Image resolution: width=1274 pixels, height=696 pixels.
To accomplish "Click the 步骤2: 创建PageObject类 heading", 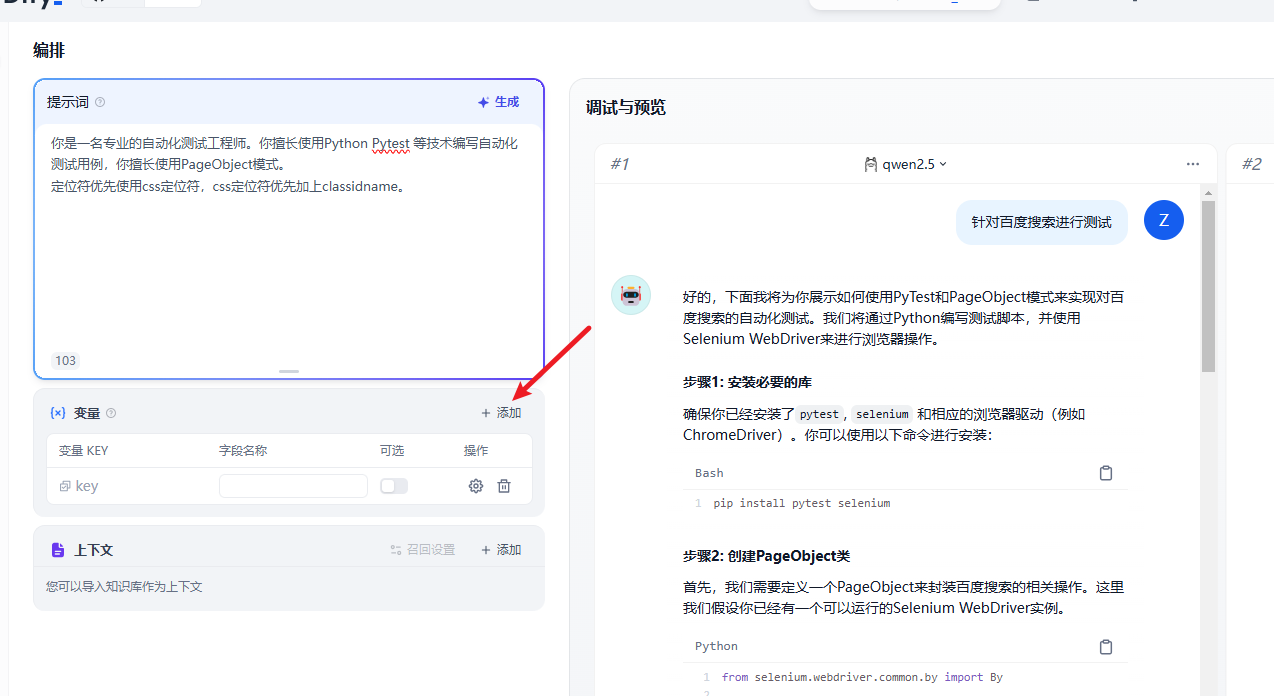I will pos(767,556).
